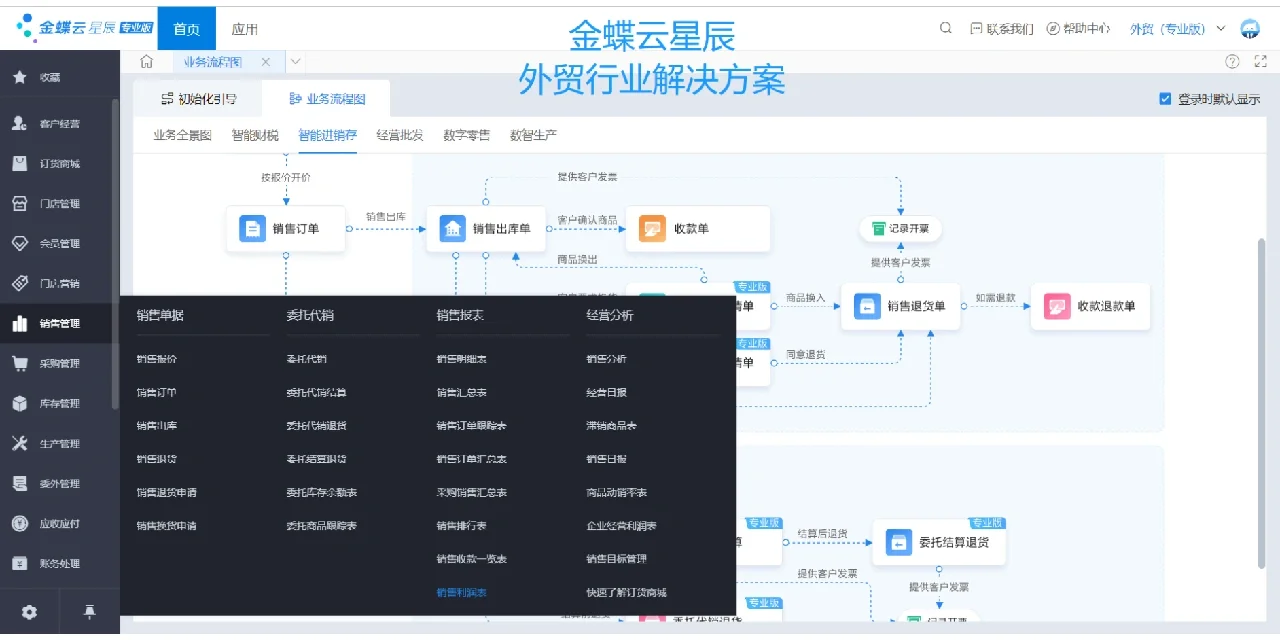
Task: Open the chevron next to the 业务流程图 tab
Action: point(294,60)
